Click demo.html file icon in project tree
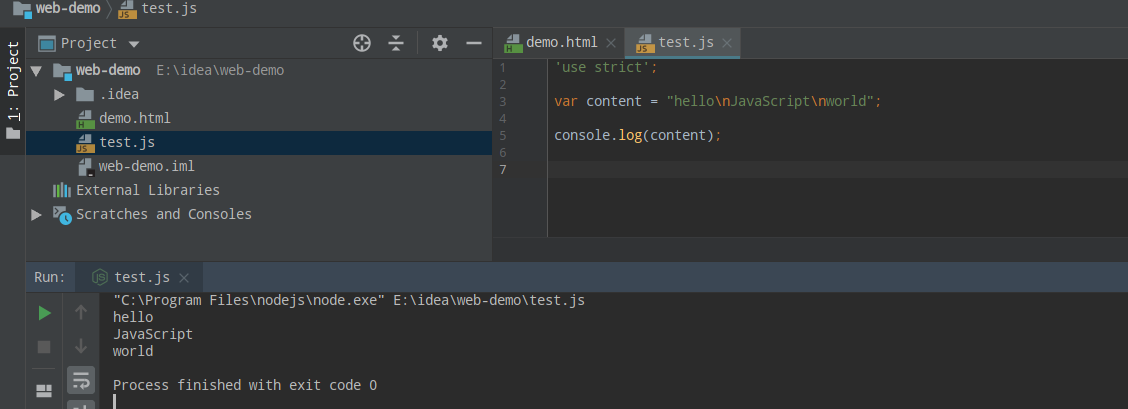Image resolution: width=1128 pixels, height=409 pixels. coord(86,119)
